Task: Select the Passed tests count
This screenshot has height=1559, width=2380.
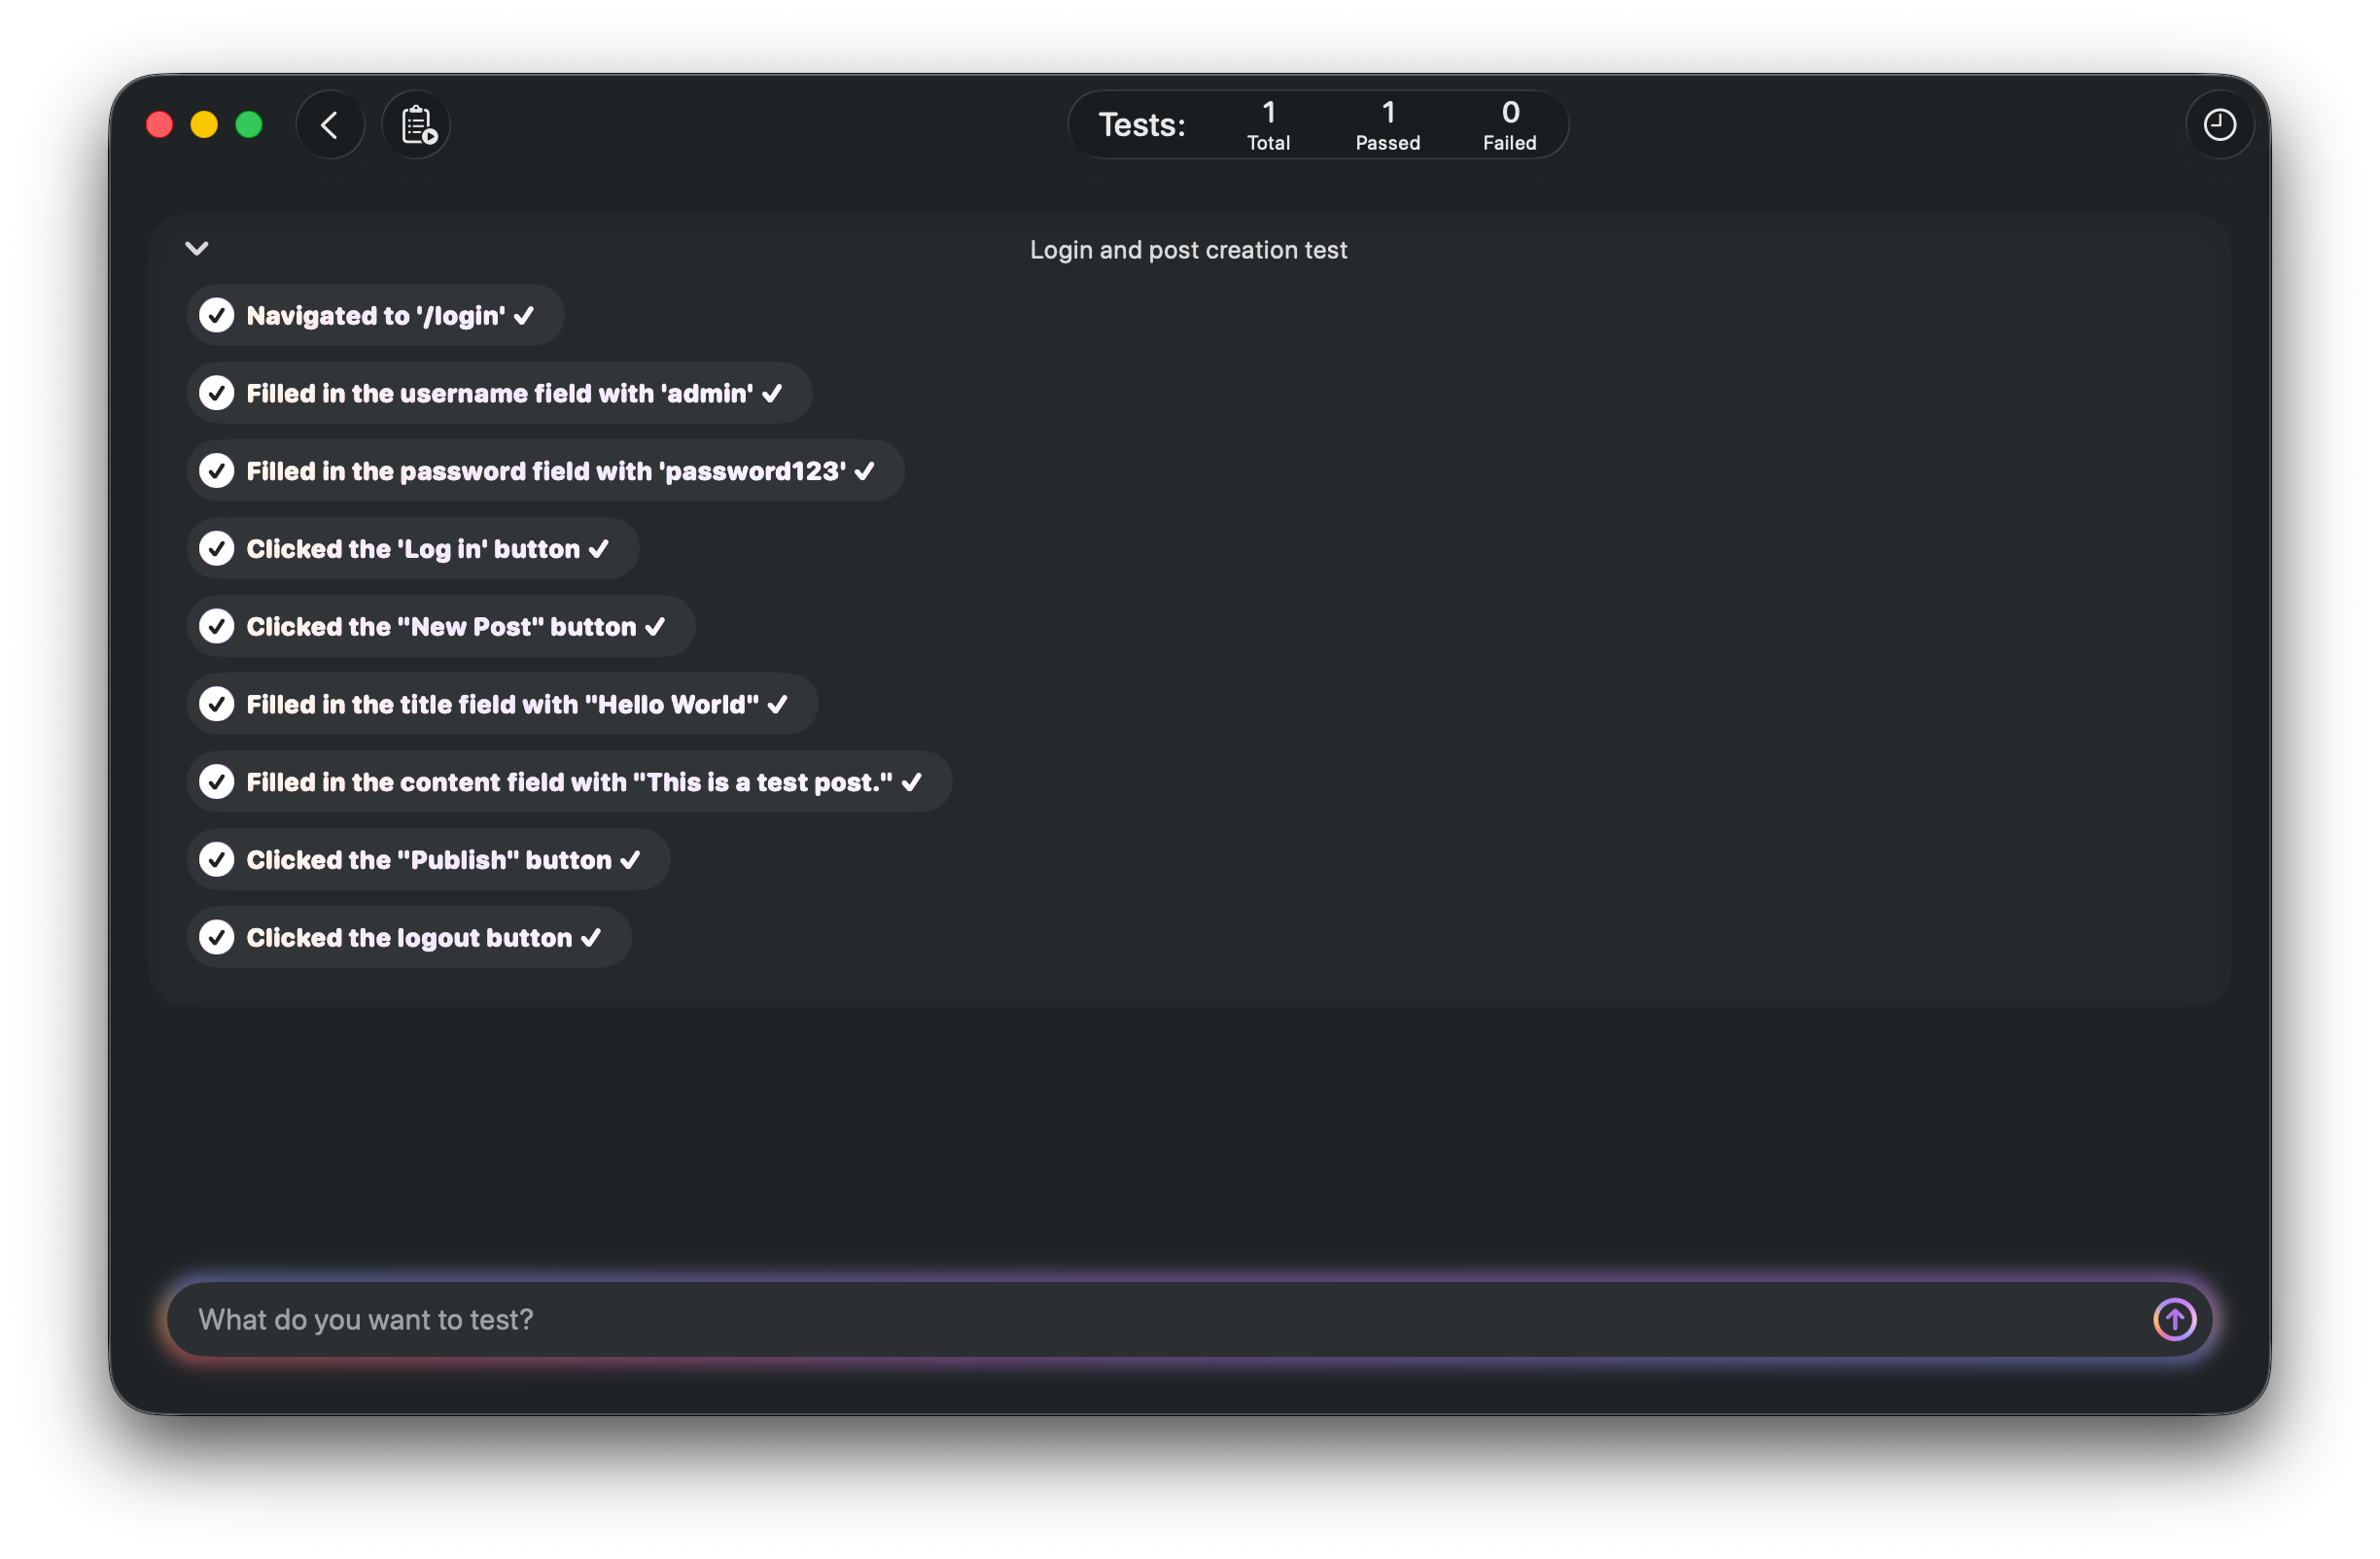Action: (1387, 125)
